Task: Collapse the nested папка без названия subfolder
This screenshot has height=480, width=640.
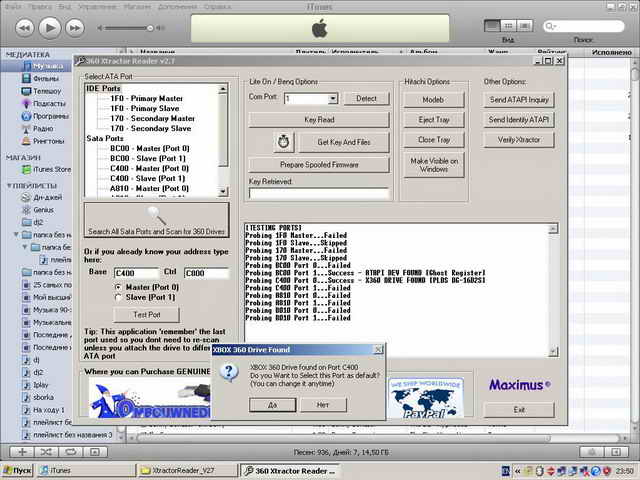Action: click(x=25, y=247)
